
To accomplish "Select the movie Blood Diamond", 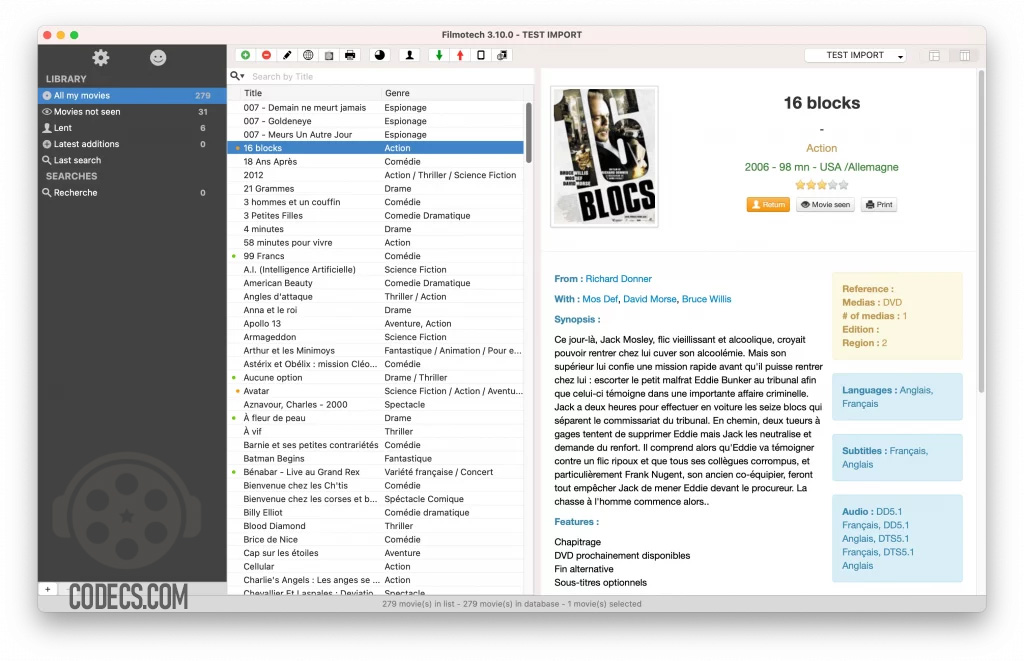I will (x=376, y=526).
